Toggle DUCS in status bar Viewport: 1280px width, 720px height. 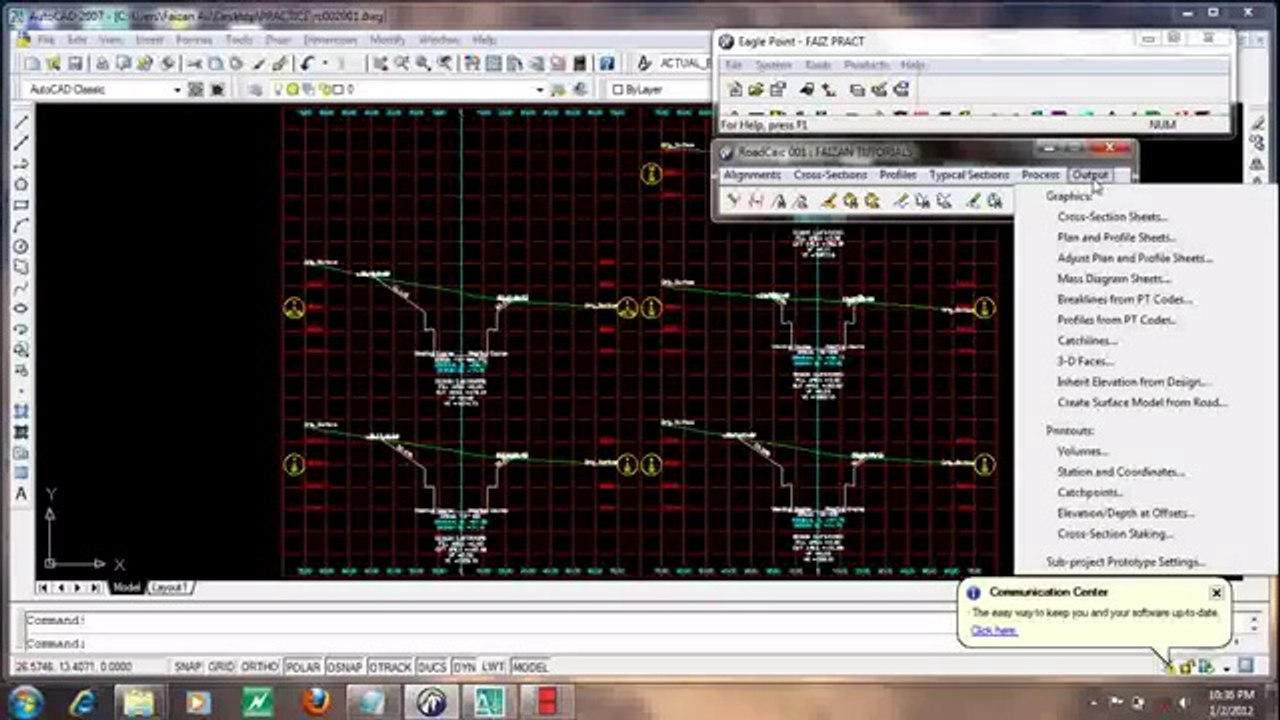(x=432, y=667)
